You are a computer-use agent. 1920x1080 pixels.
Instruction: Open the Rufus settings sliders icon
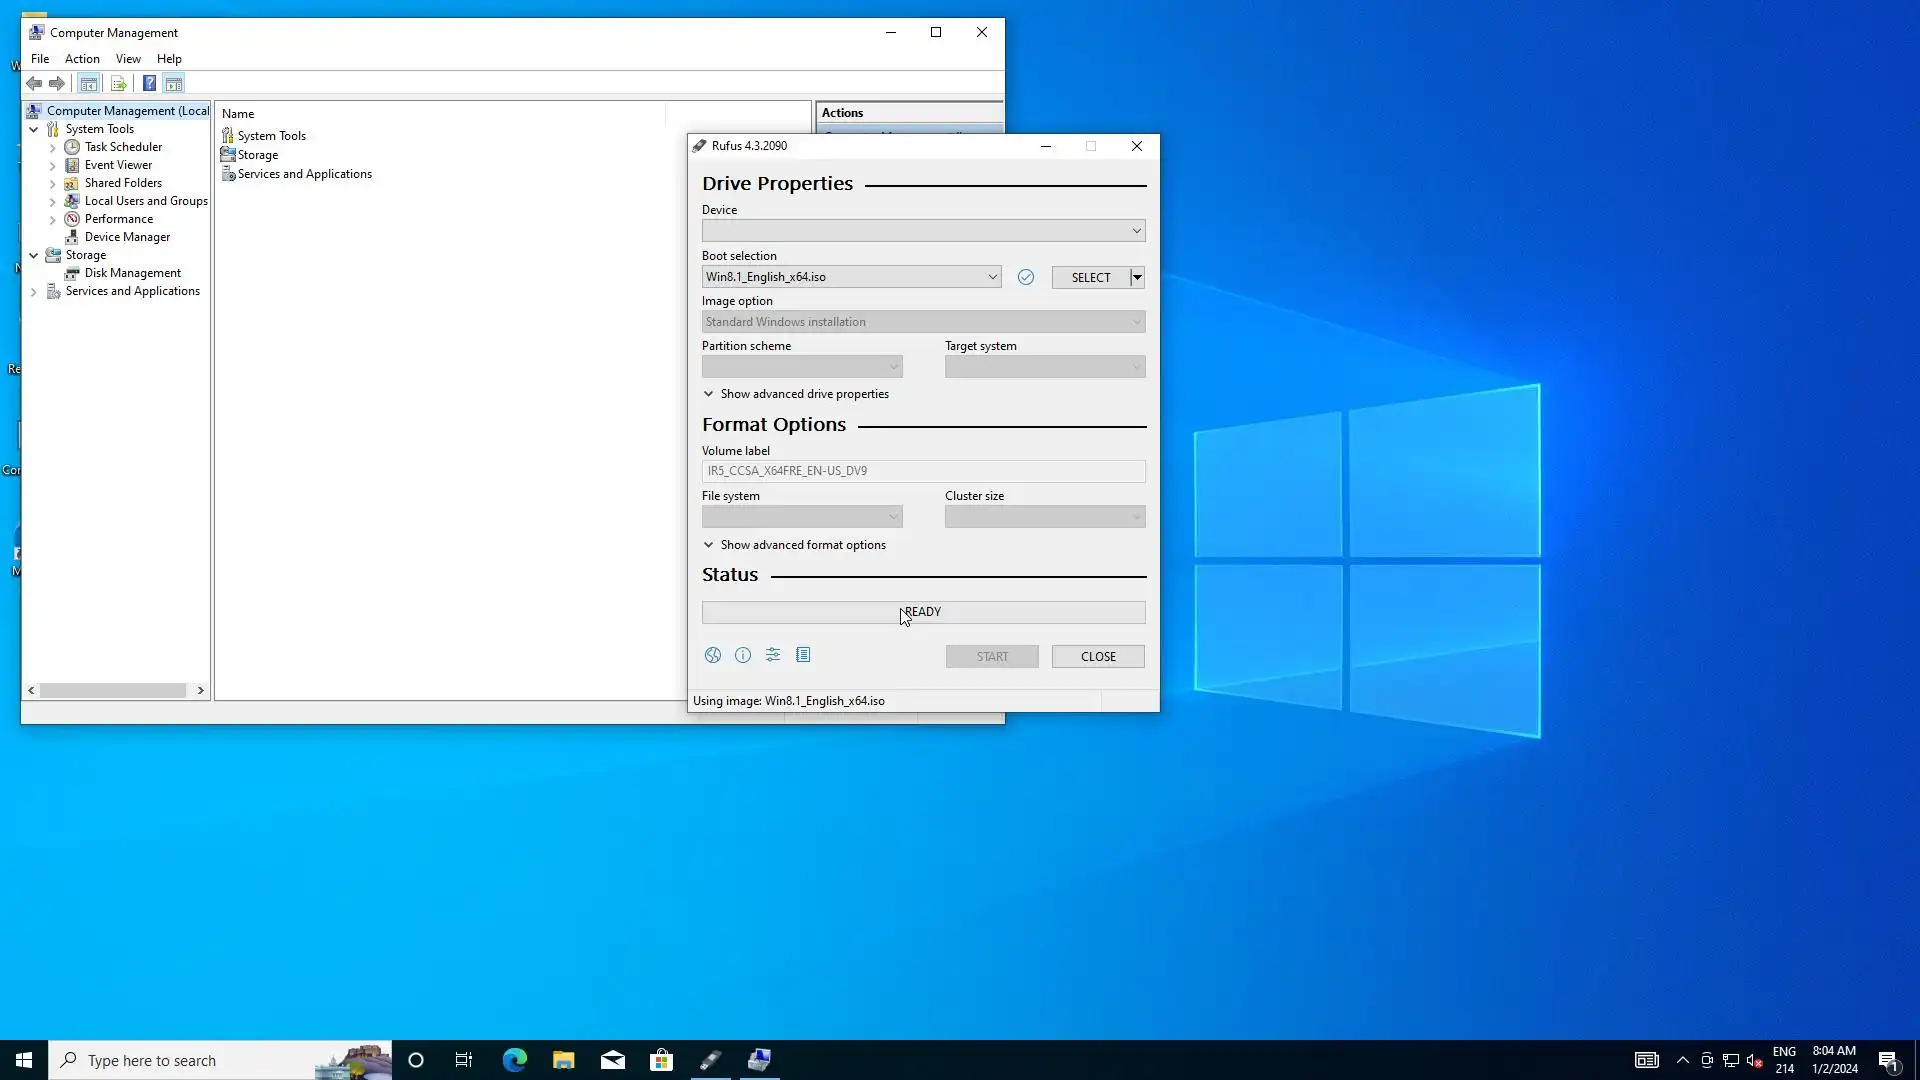click(773, 655)
